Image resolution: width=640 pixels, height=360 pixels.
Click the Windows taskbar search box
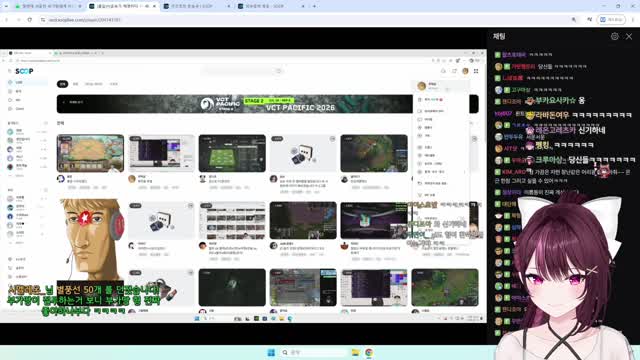pyautogui.click(x=313, y=352)
